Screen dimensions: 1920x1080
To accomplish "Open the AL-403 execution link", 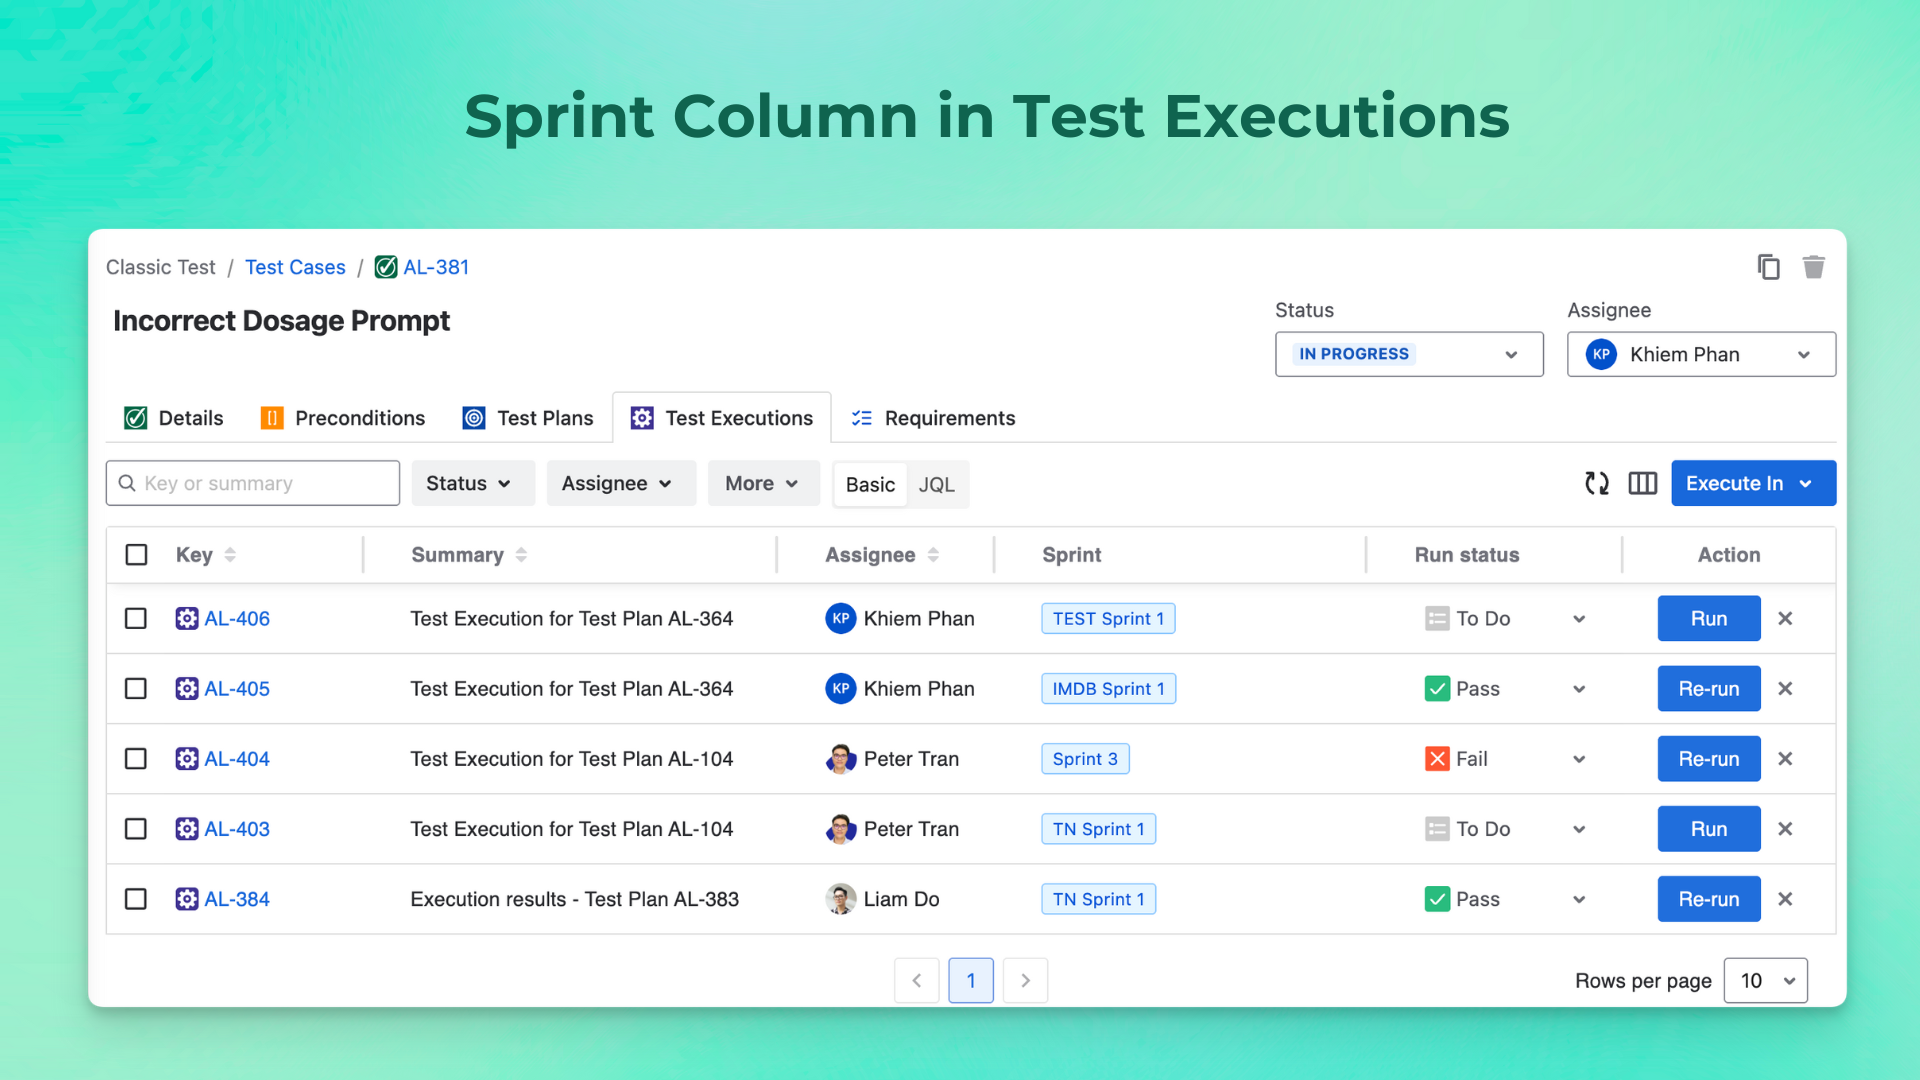I will tap(237, 829).
